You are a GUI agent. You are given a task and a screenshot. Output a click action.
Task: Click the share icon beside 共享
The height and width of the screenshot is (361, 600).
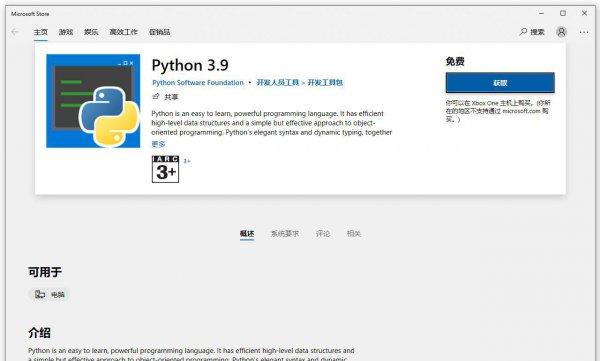click(156, 96)
